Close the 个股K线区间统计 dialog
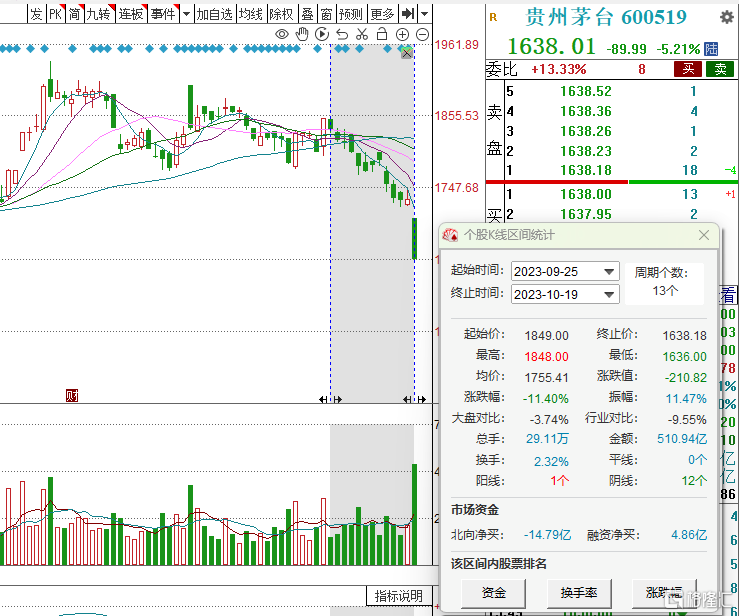The image size is (739, 616). [x=704, y=235]
